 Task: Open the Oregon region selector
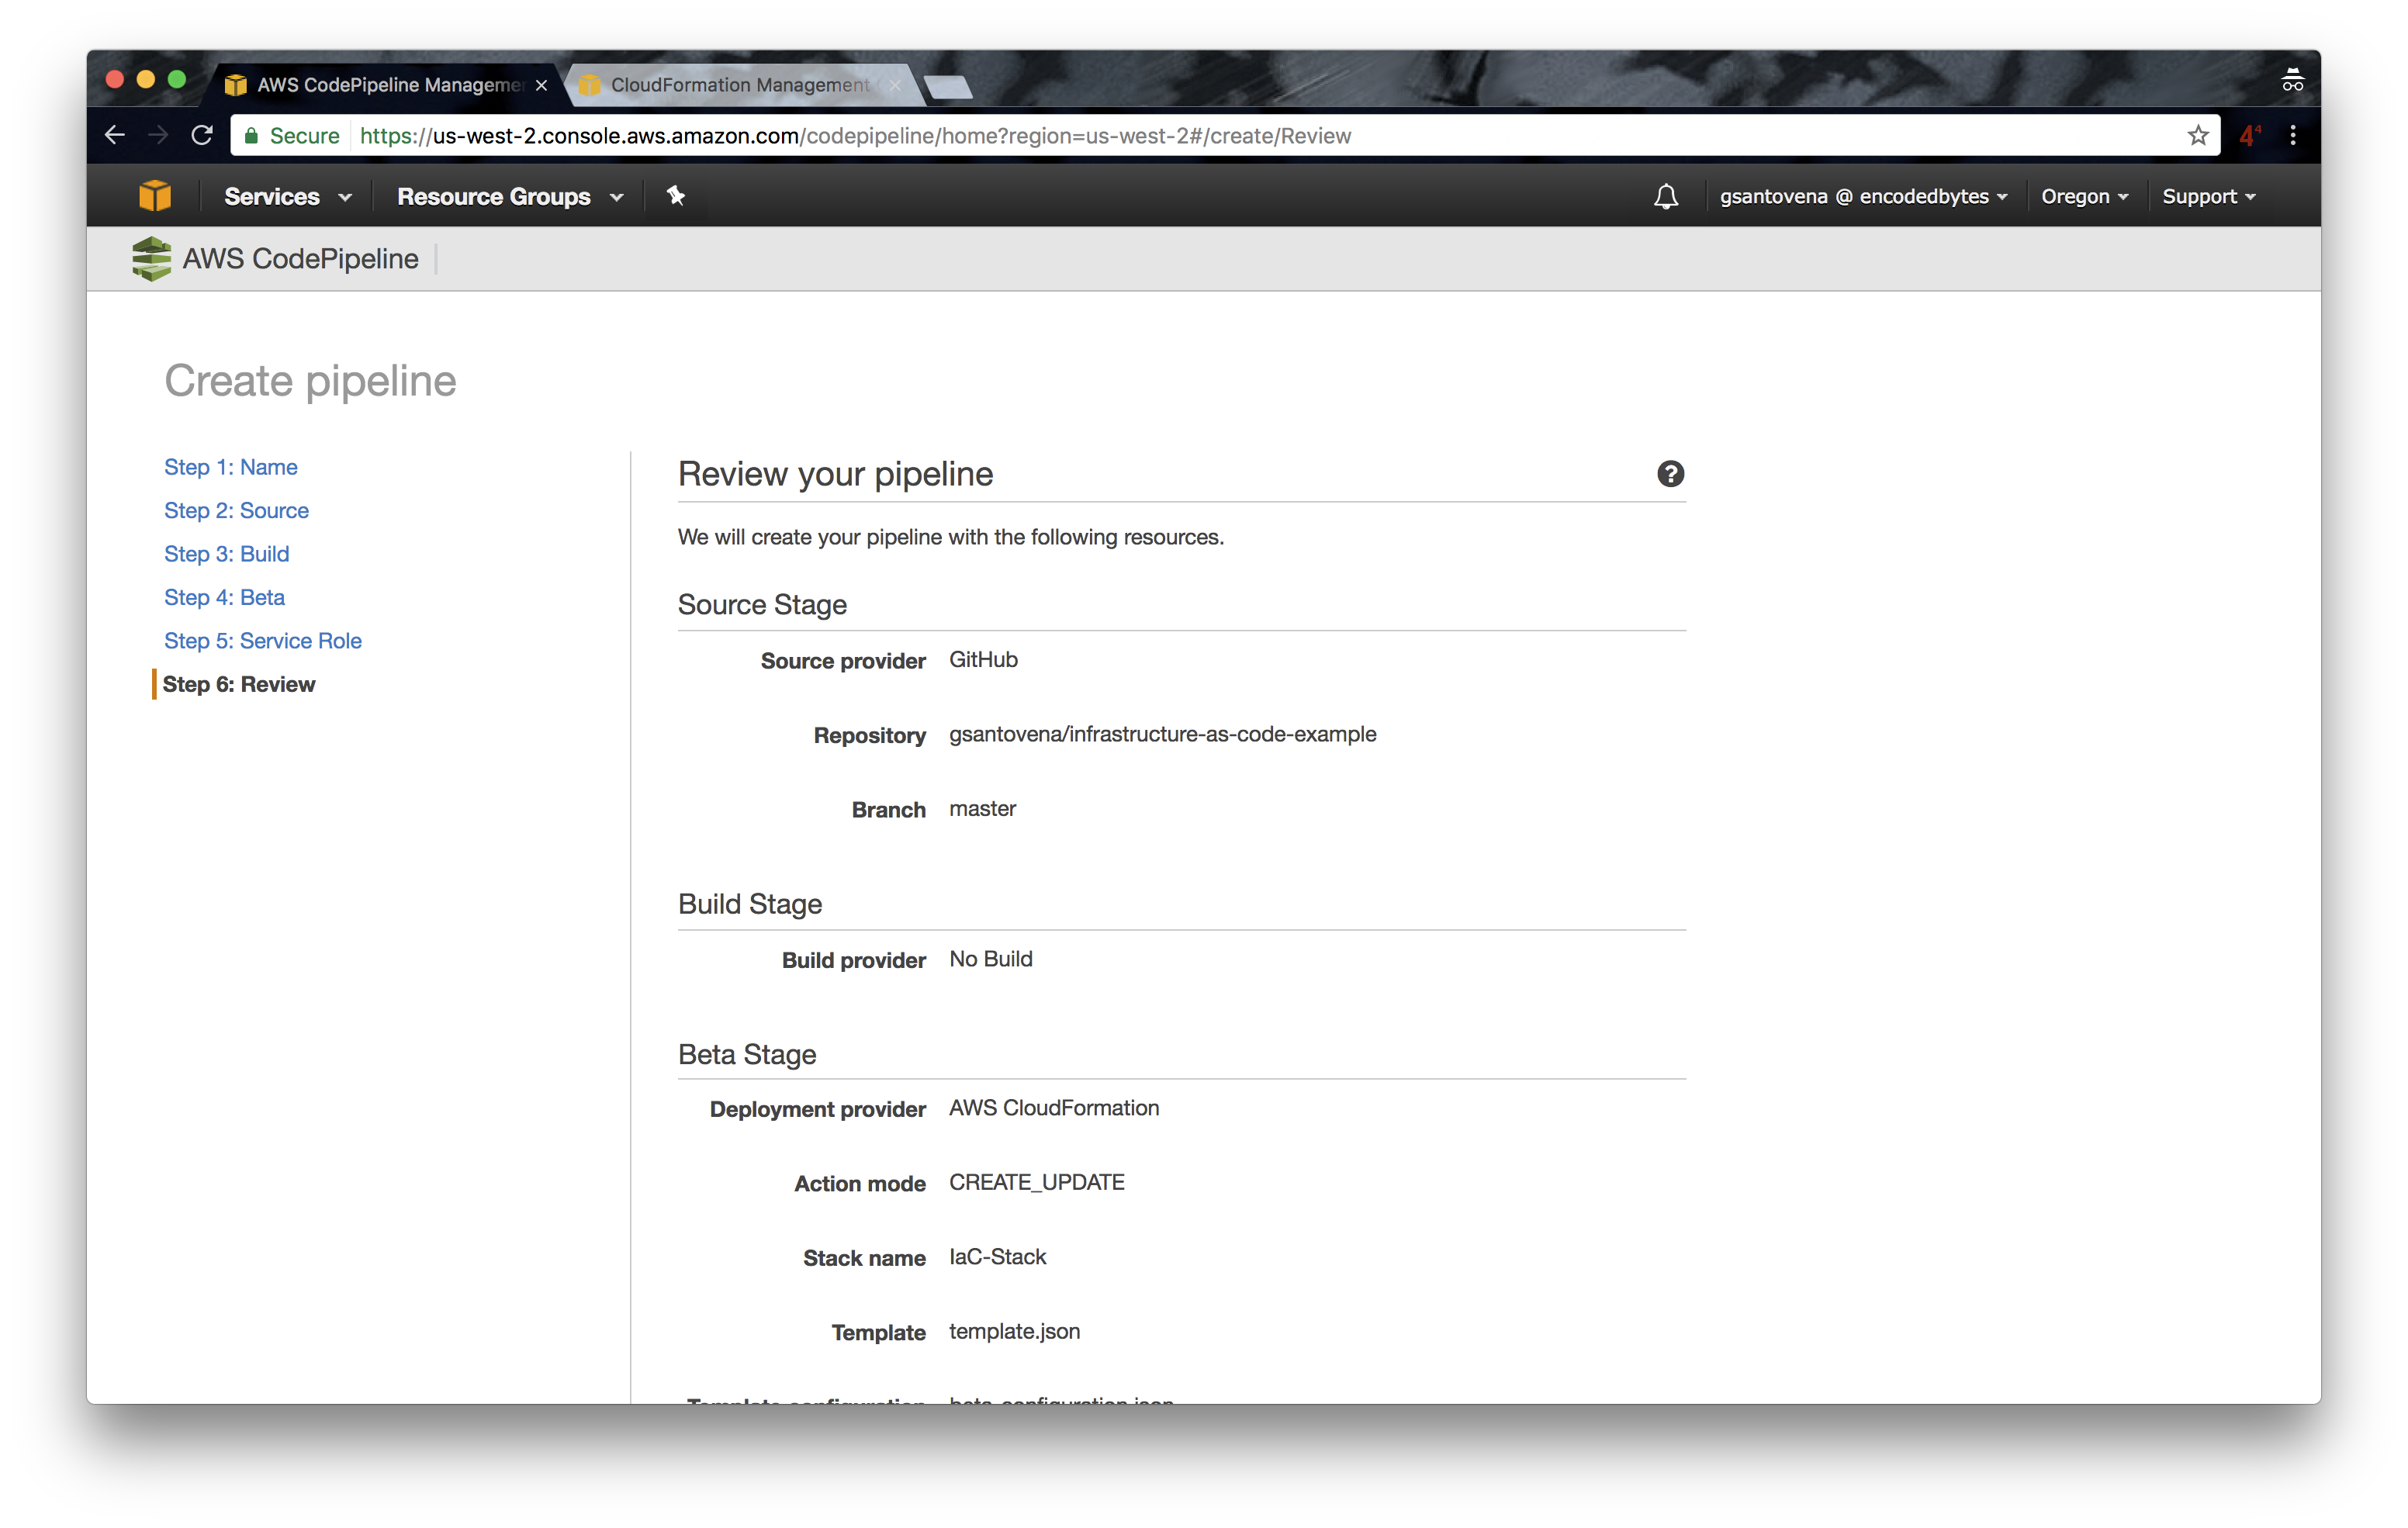(x=2084, y=197)
